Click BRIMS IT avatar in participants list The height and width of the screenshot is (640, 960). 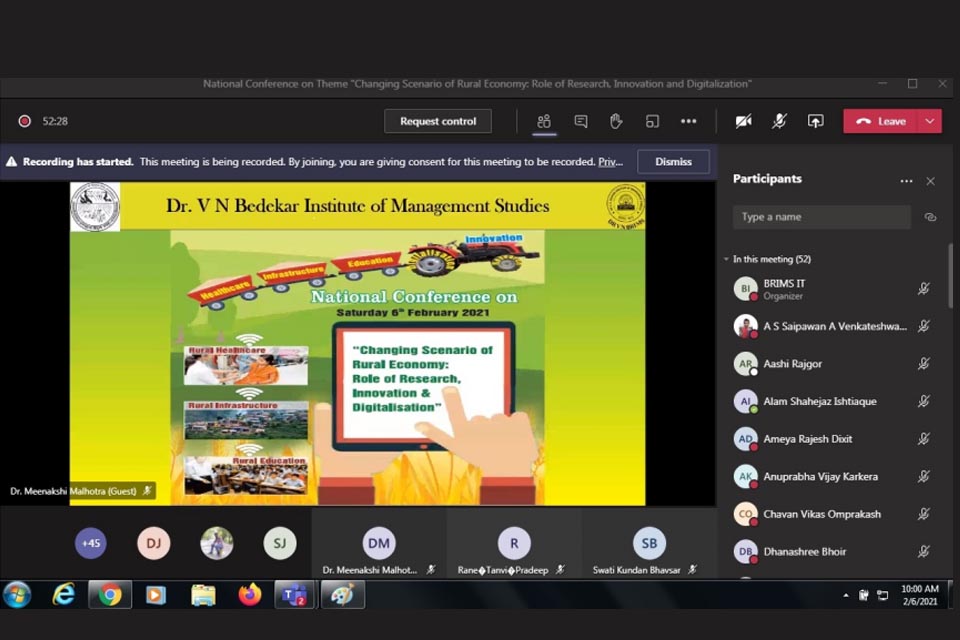click(x=745, y=288)
